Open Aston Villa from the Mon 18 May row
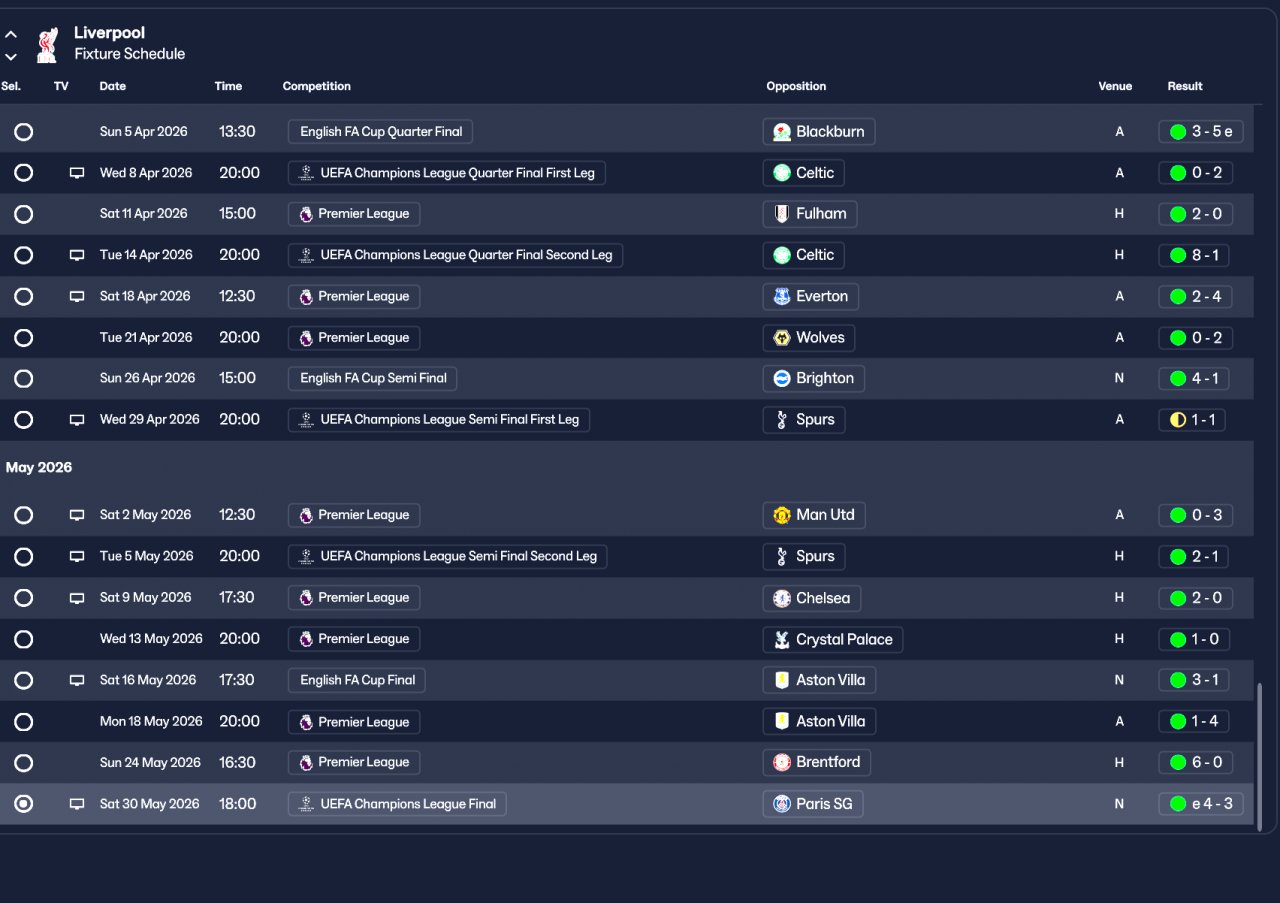 pyautogui.click(x=819, y=721)
